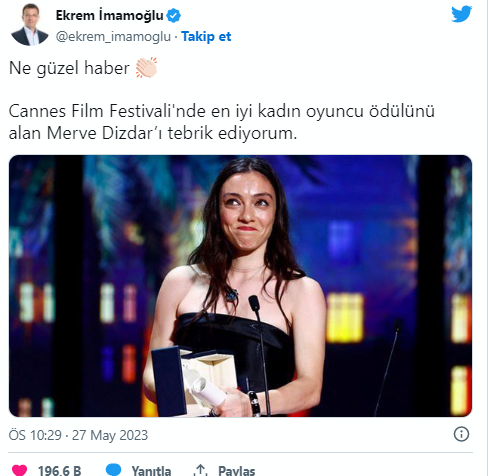Click the Twitter bird logo
Viewport: 488px width, 476px height.
coord(461,14)
